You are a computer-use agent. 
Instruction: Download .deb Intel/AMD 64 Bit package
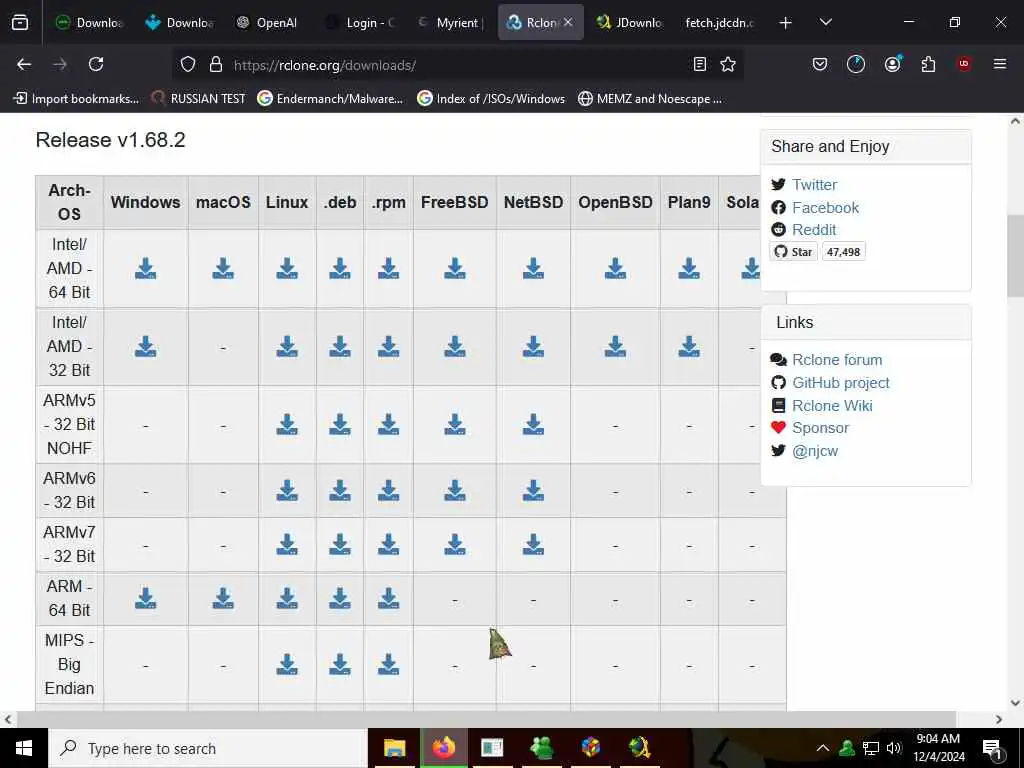[340, 268]
